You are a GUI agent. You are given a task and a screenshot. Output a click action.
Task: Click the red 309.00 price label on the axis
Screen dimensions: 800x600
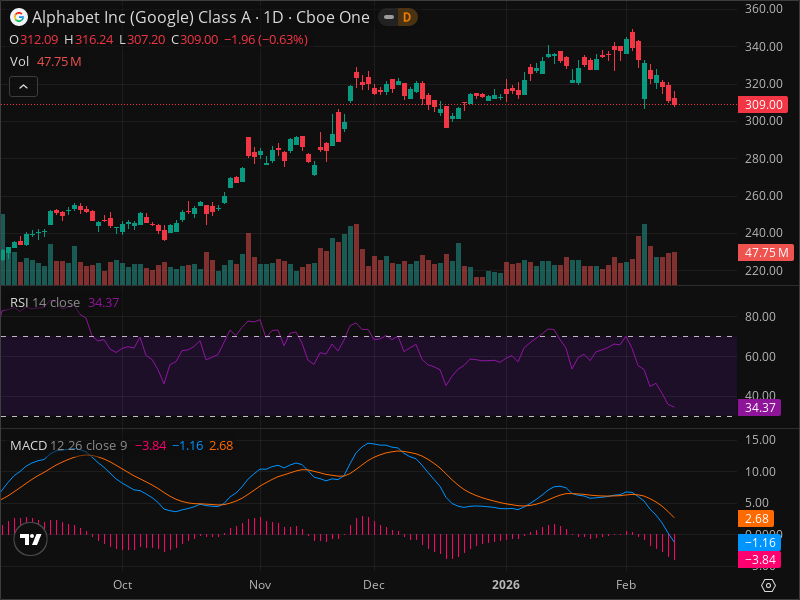763,105
